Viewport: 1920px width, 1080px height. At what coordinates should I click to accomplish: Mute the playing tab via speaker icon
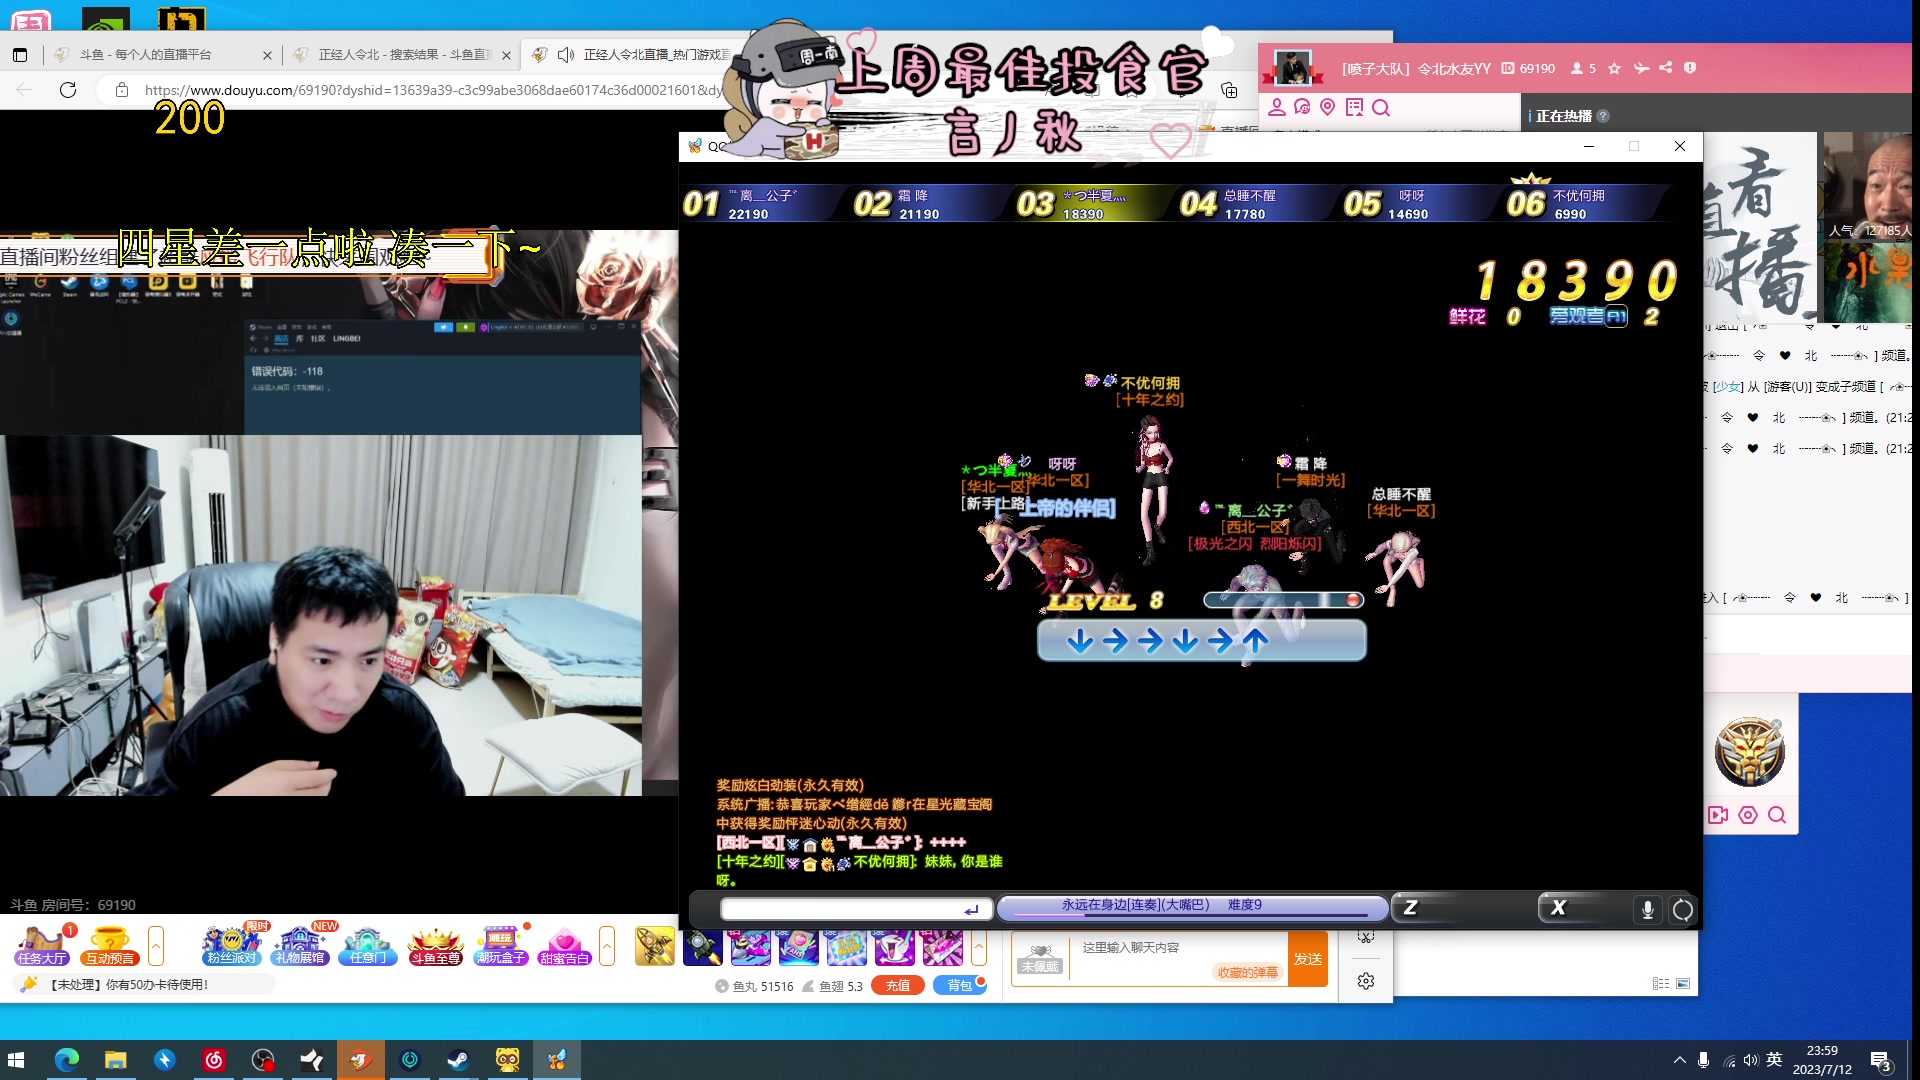(x=566, y=54)
